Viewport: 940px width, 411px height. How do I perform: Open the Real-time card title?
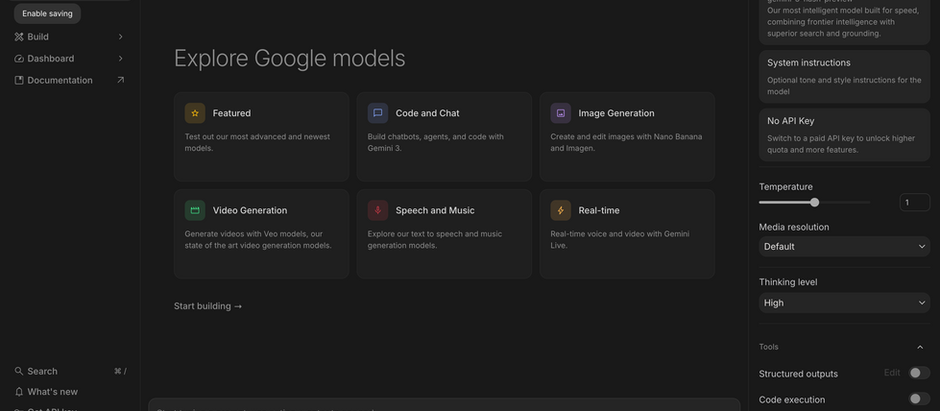(x=599, y=211)
